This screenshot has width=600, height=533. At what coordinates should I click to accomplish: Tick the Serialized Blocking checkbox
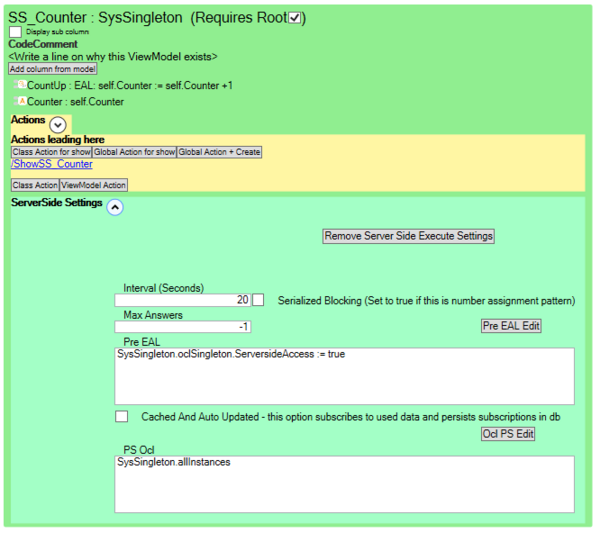click(x=258, y=300)
